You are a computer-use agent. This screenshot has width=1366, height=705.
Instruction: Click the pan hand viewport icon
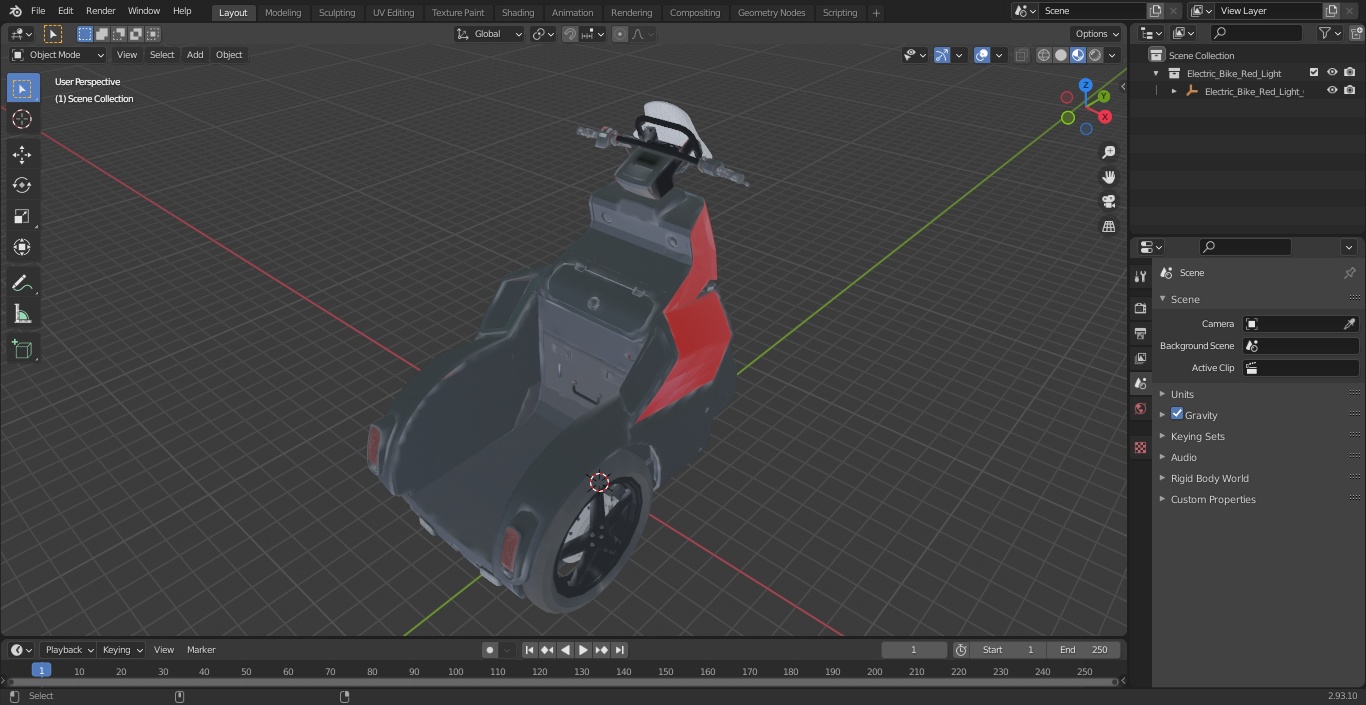click(1108, 177)
